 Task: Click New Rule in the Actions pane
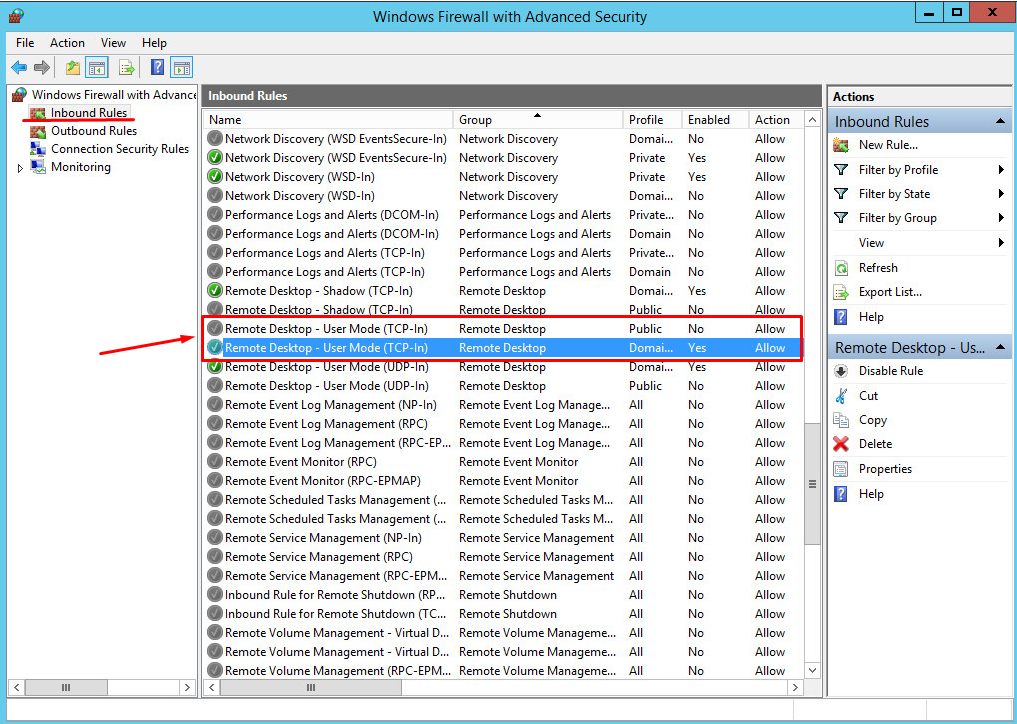click(887, 145)
